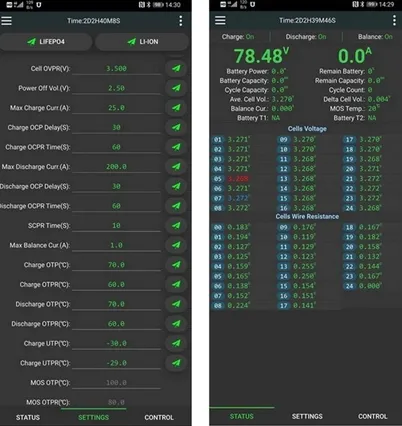This screenshot has height=426, width=402.
Task: Open hamburger menu on settings screen
Action: [x=6, y=21]
